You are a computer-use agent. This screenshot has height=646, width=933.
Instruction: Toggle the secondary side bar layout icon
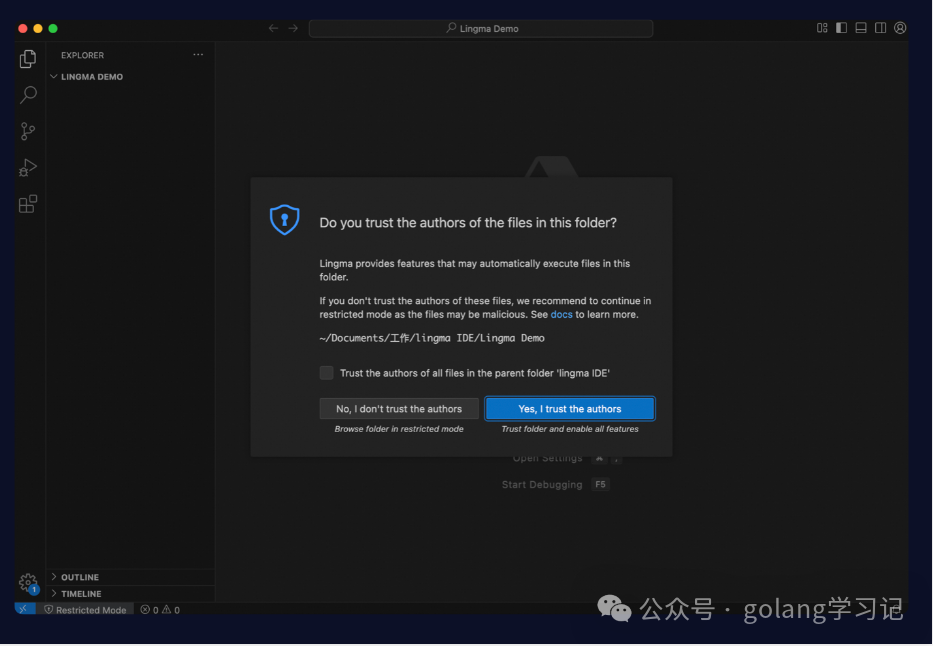(x=881, y=28)
